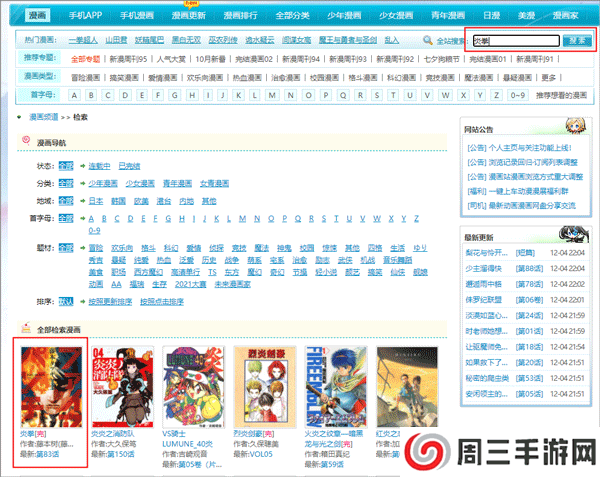Filter region by 欧美
600x477 pixels.
click(x=141, y=201)
